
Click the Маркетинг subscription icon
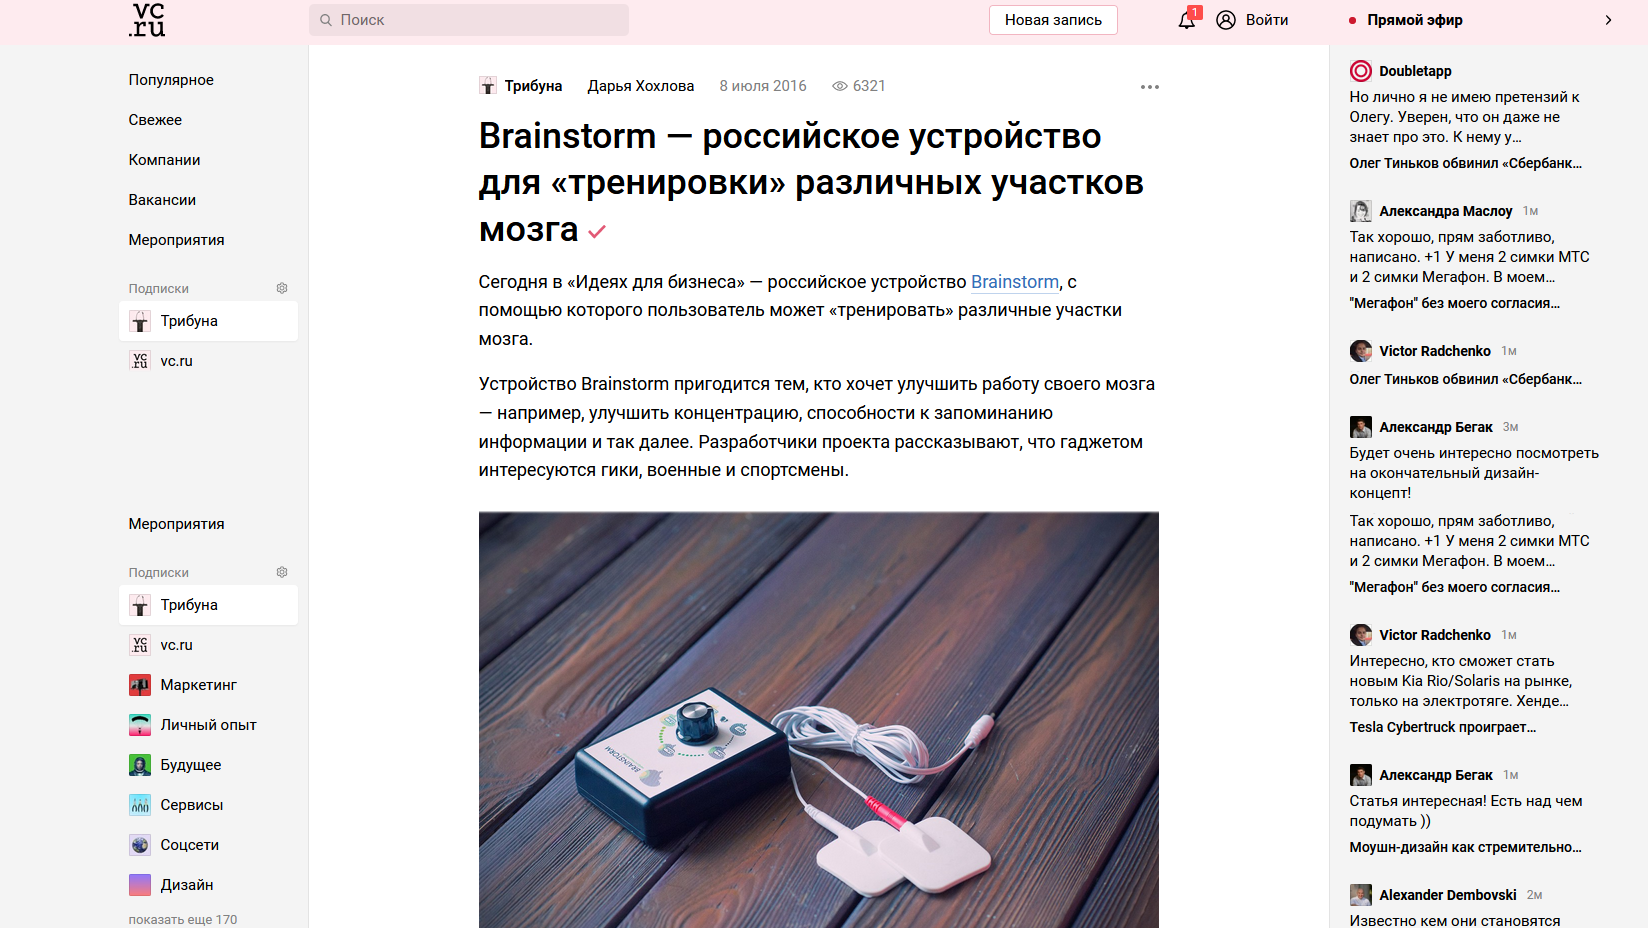(140, 685)
